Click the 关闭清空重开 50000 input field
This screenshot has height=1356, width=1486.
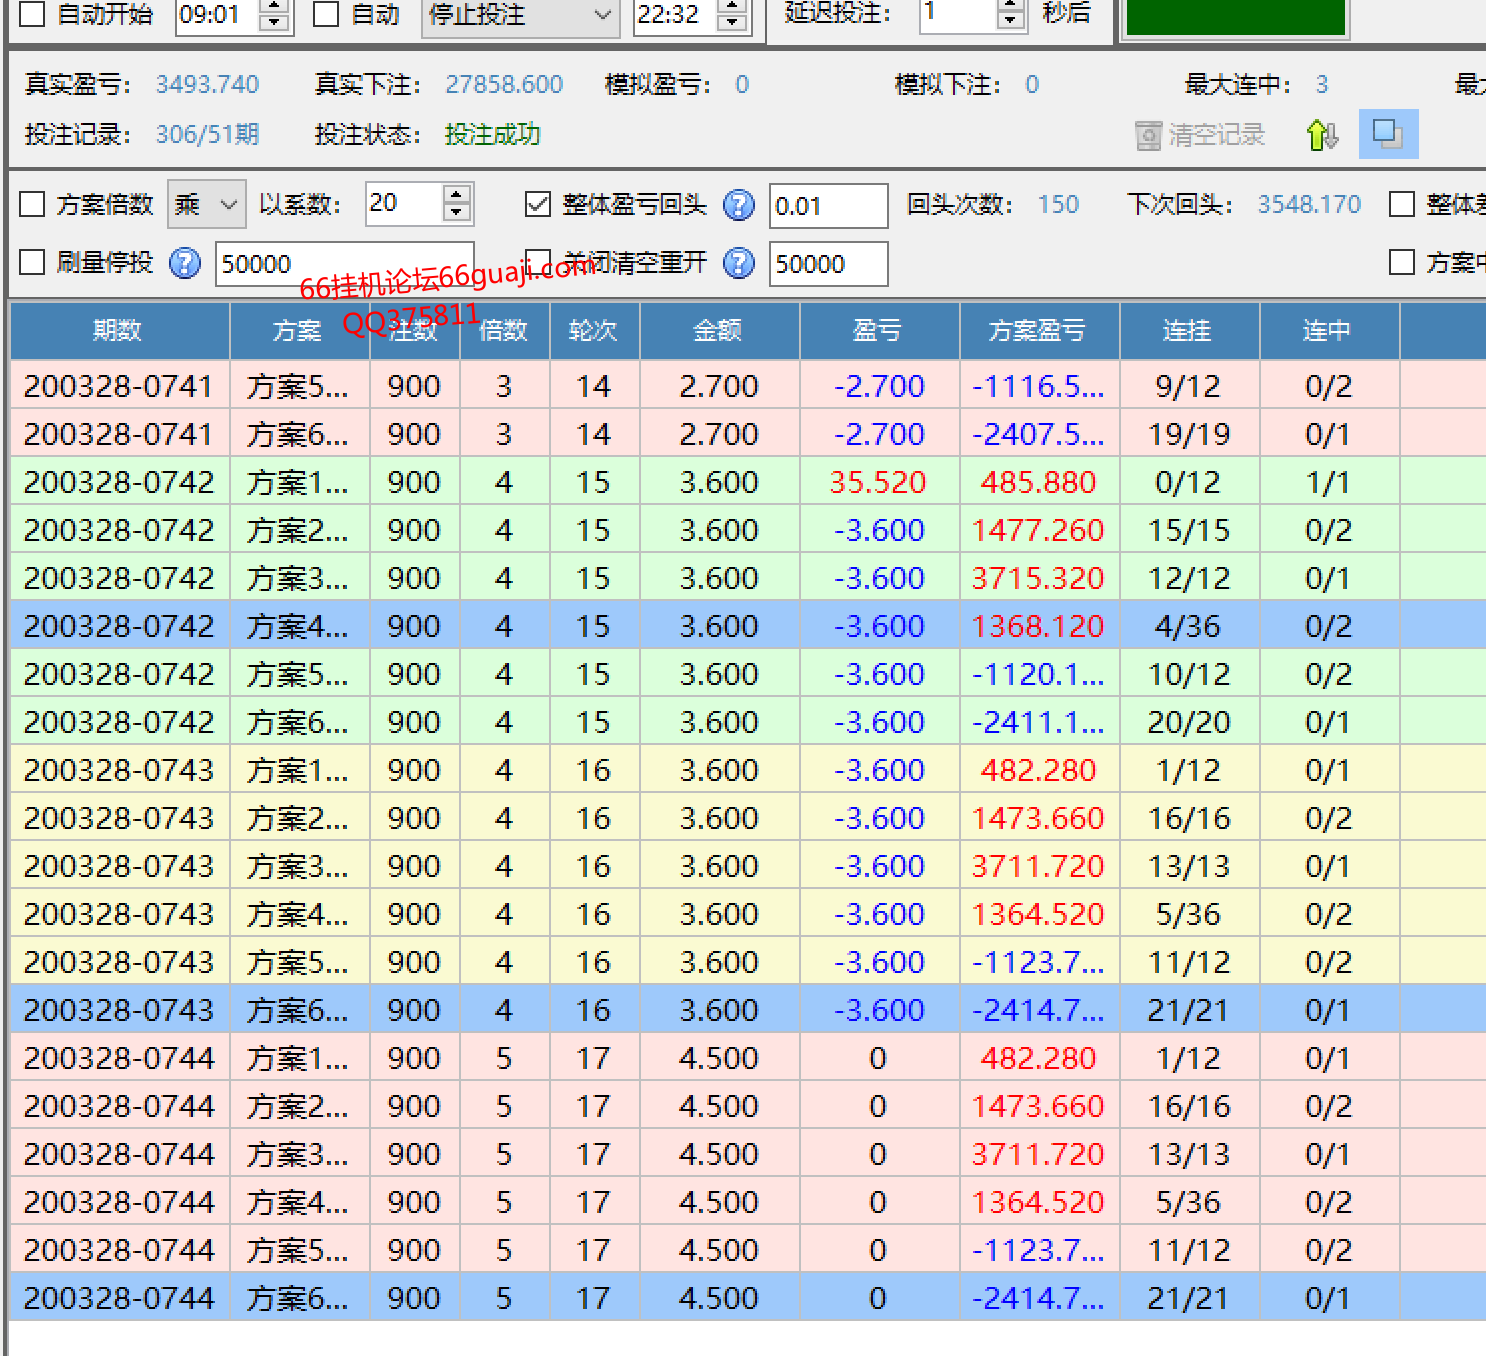(x=828, y=264)
